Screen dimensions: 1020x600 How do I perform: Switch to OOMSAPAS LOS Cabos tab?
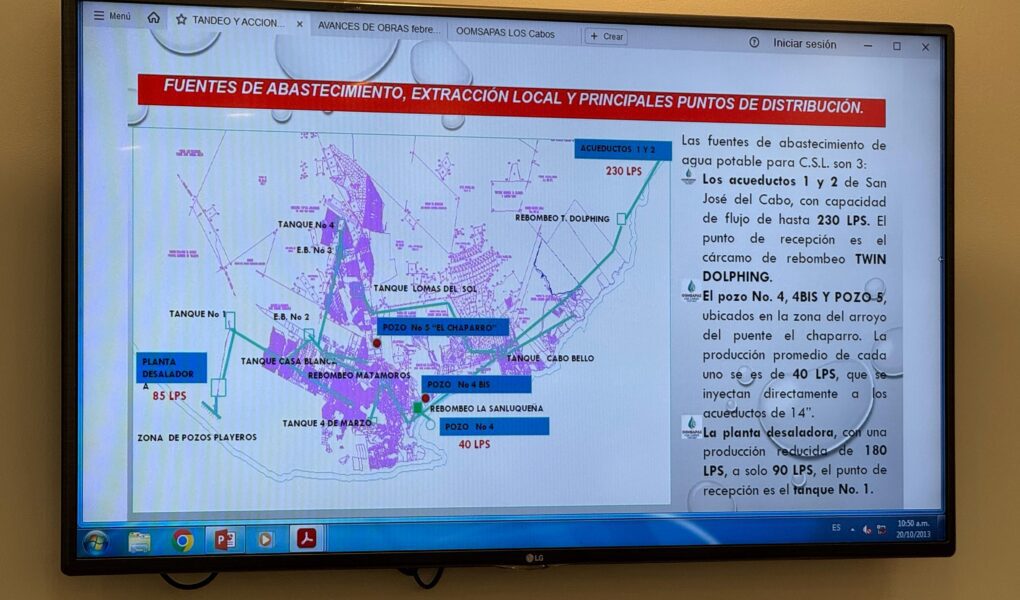pyautogui.click(x=504, y=33)
